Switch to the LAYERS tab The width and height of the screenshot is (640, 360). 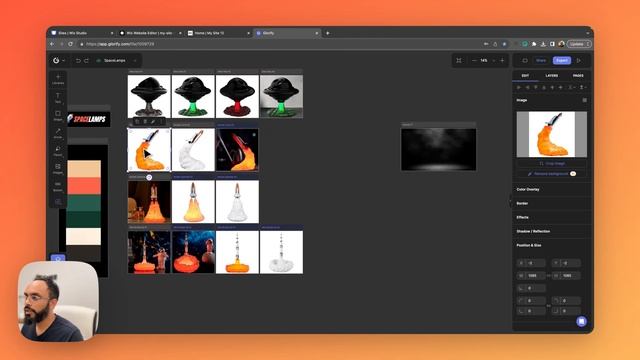(552, 76)
